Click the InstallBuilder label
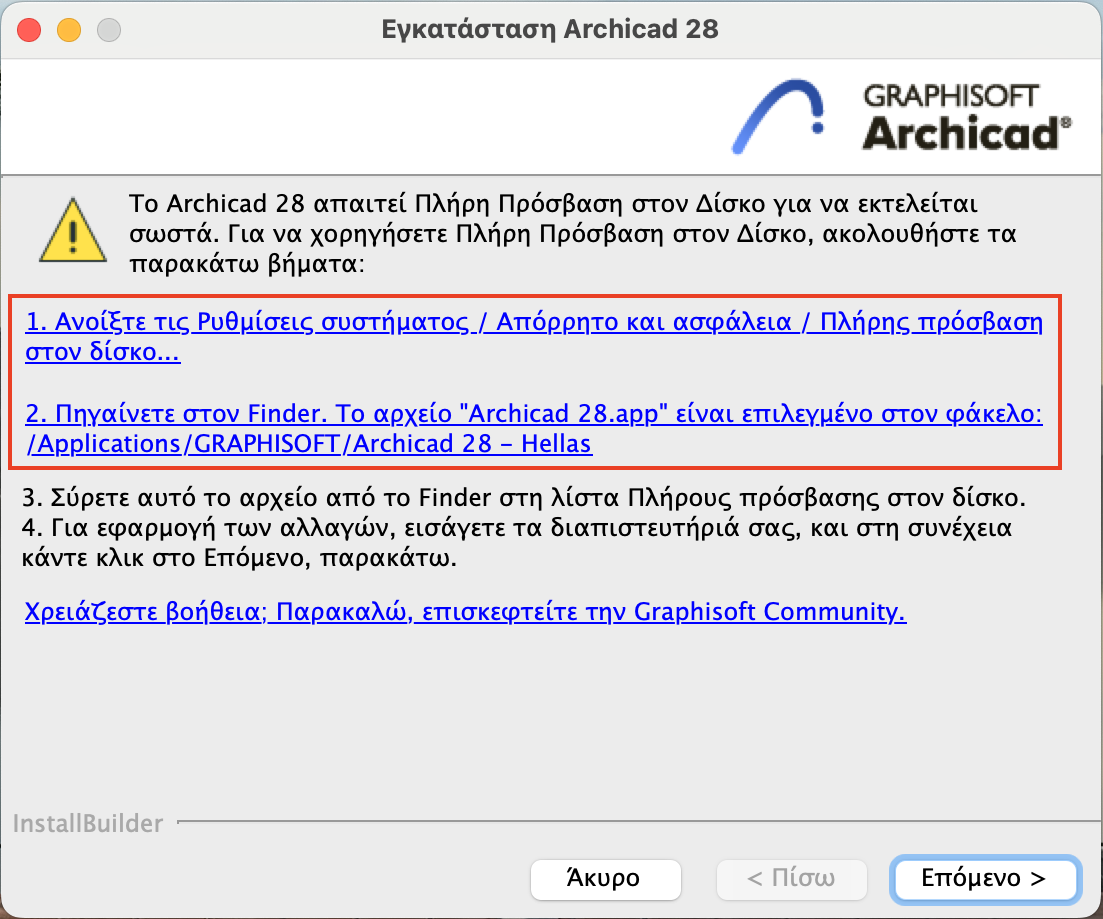This screenshot has height=919, width=1103. [88, 823]
